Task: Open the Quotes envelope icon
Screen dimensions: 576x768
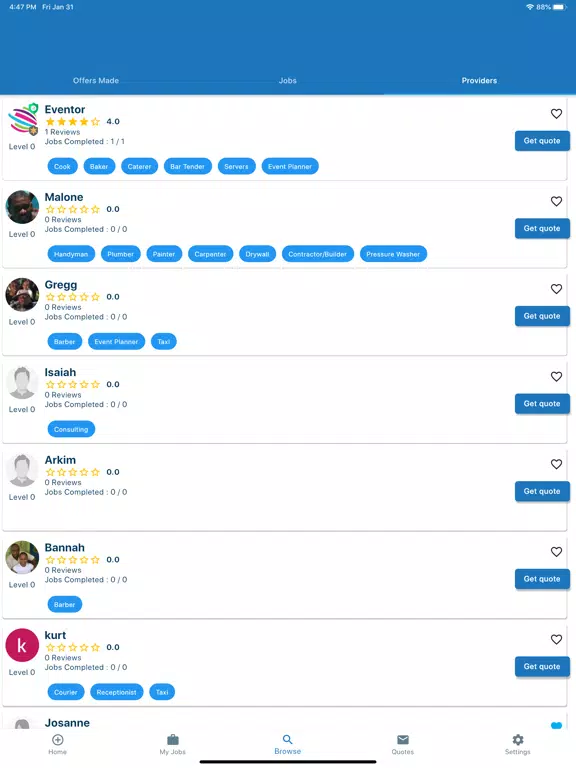Action: pyautogui.click(x=403, y=740)
